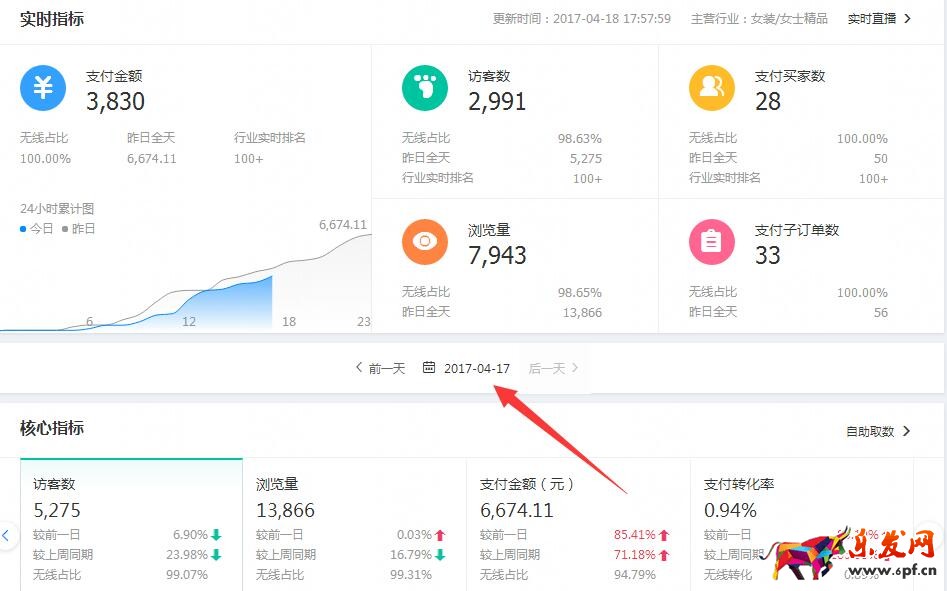Go to previous day with 前一天
The height and width of the screenshot is (591, 947).
click(x=380, y=368)
